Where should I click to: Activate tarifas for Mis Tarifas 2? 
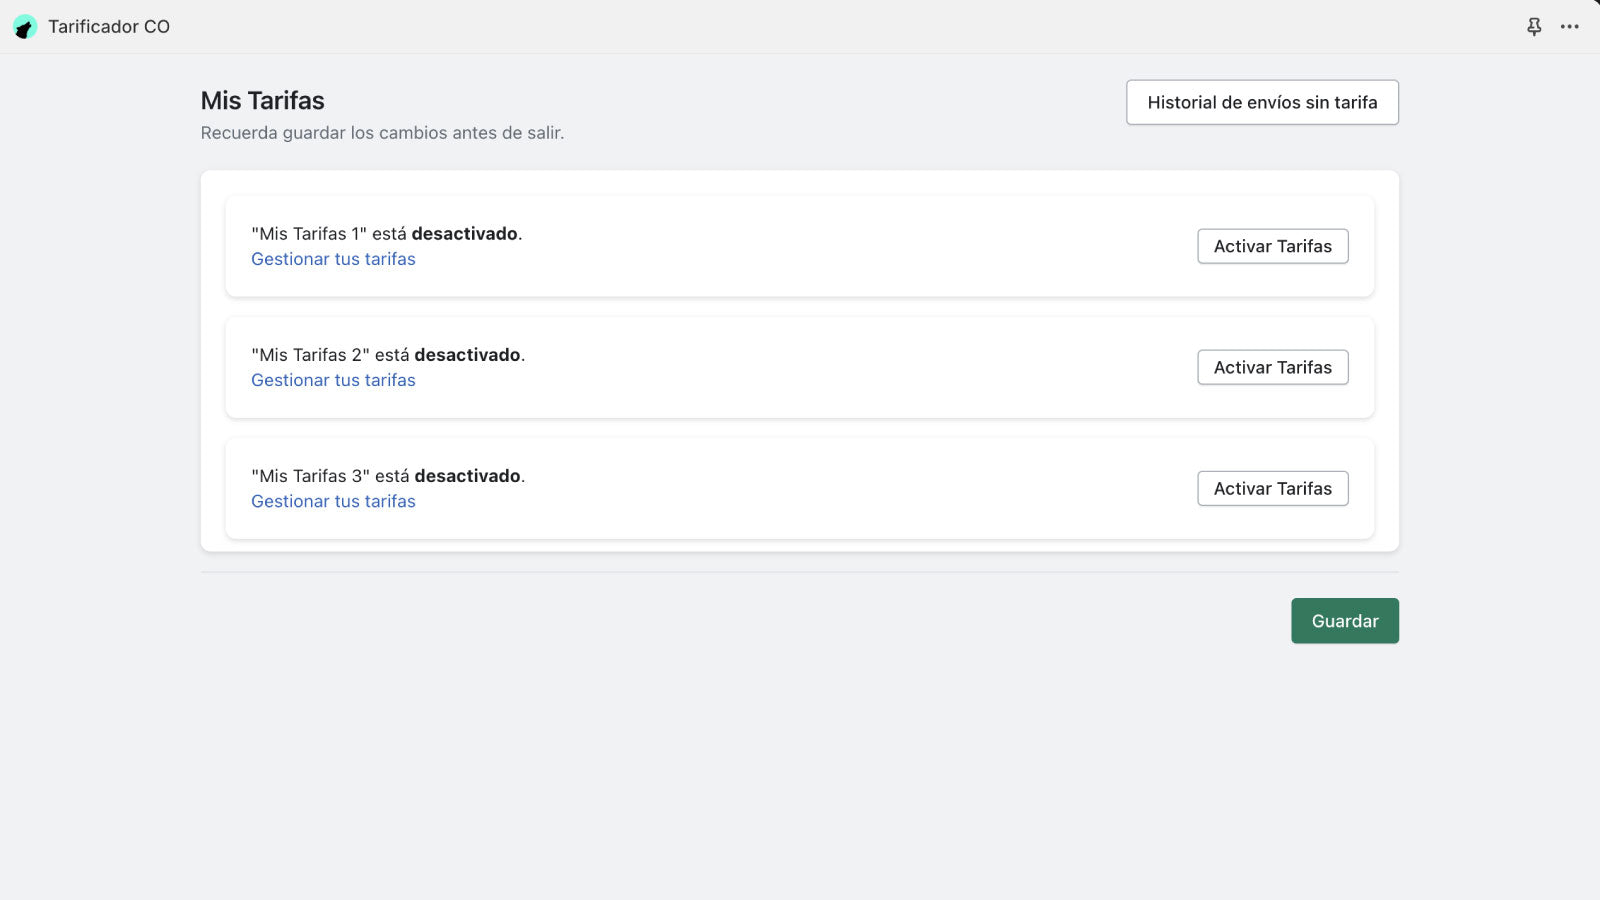click(1273, 367)
